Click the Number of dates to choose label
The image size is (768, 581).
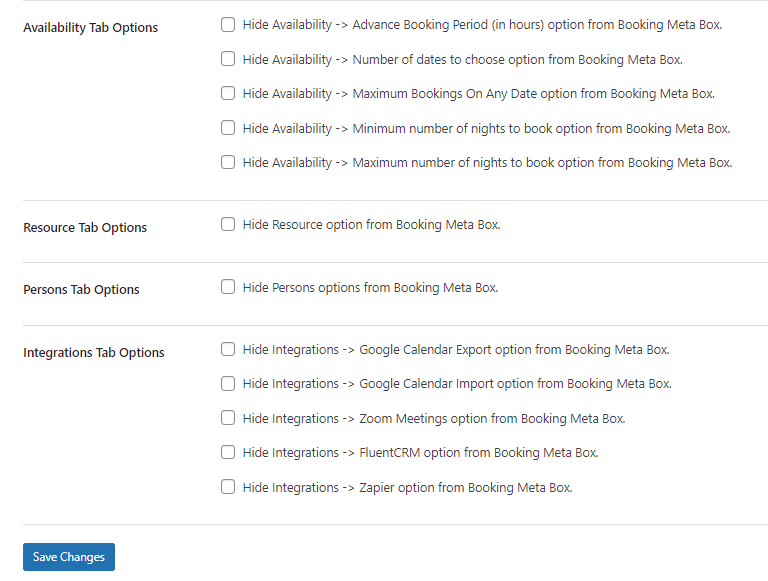pos(462,60)
